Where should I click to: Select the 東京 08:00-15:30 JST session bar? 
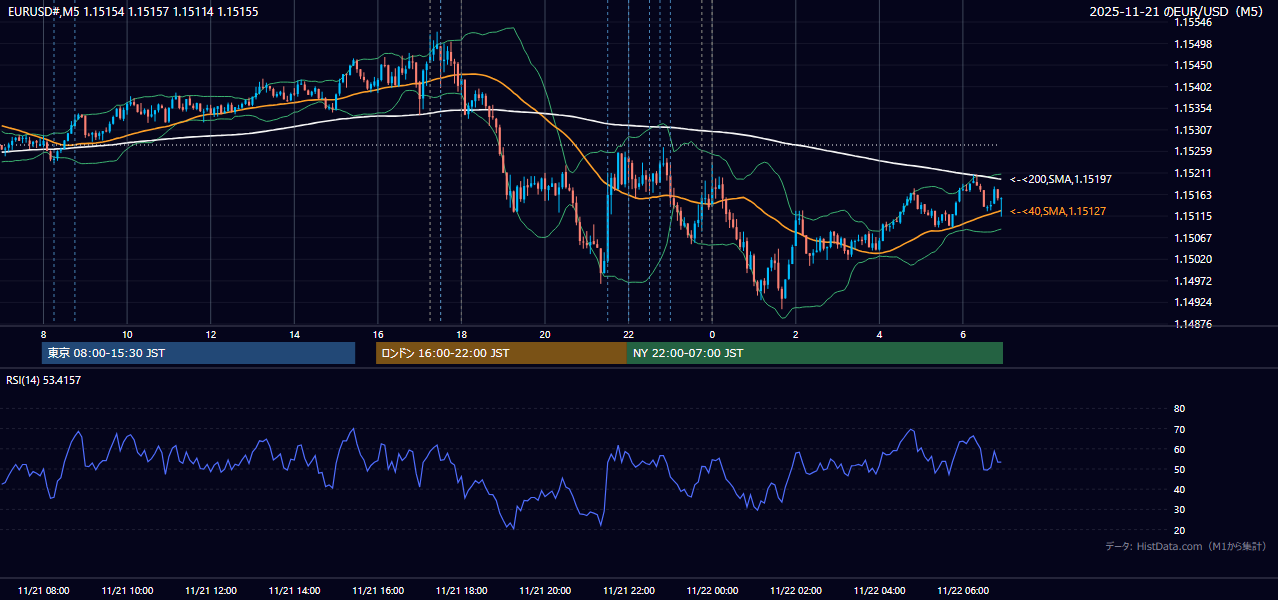198,353
